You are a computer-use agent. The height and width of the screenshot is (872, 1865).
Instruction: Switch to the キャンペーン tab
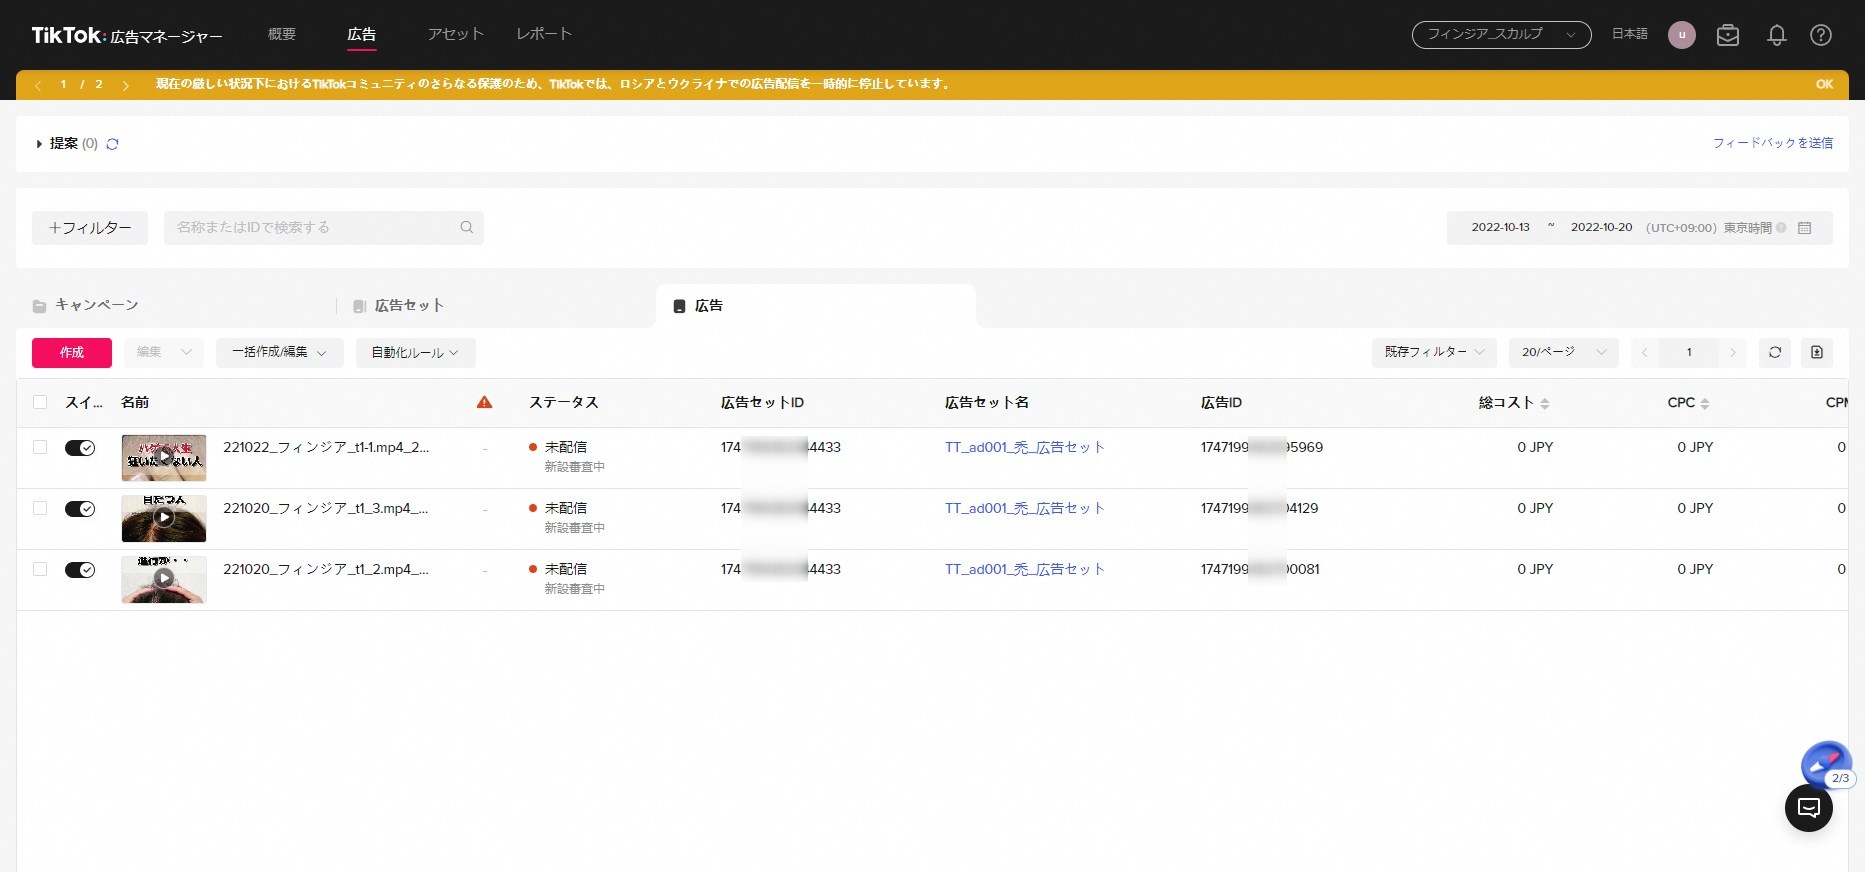(x=96, y=305)
